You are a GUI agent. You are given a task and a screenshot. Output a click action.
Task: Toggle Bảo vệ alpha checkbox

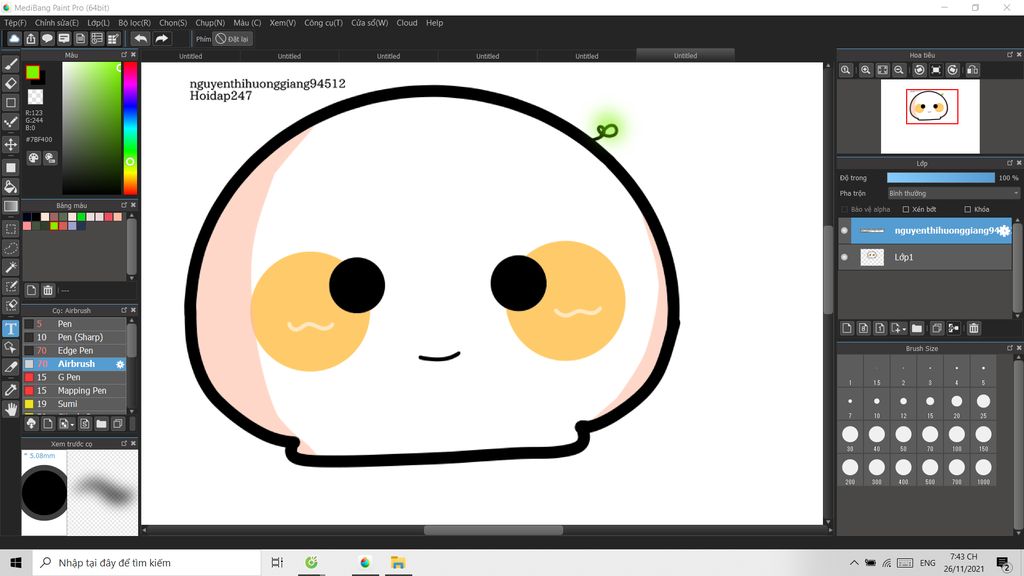point(844,210)
